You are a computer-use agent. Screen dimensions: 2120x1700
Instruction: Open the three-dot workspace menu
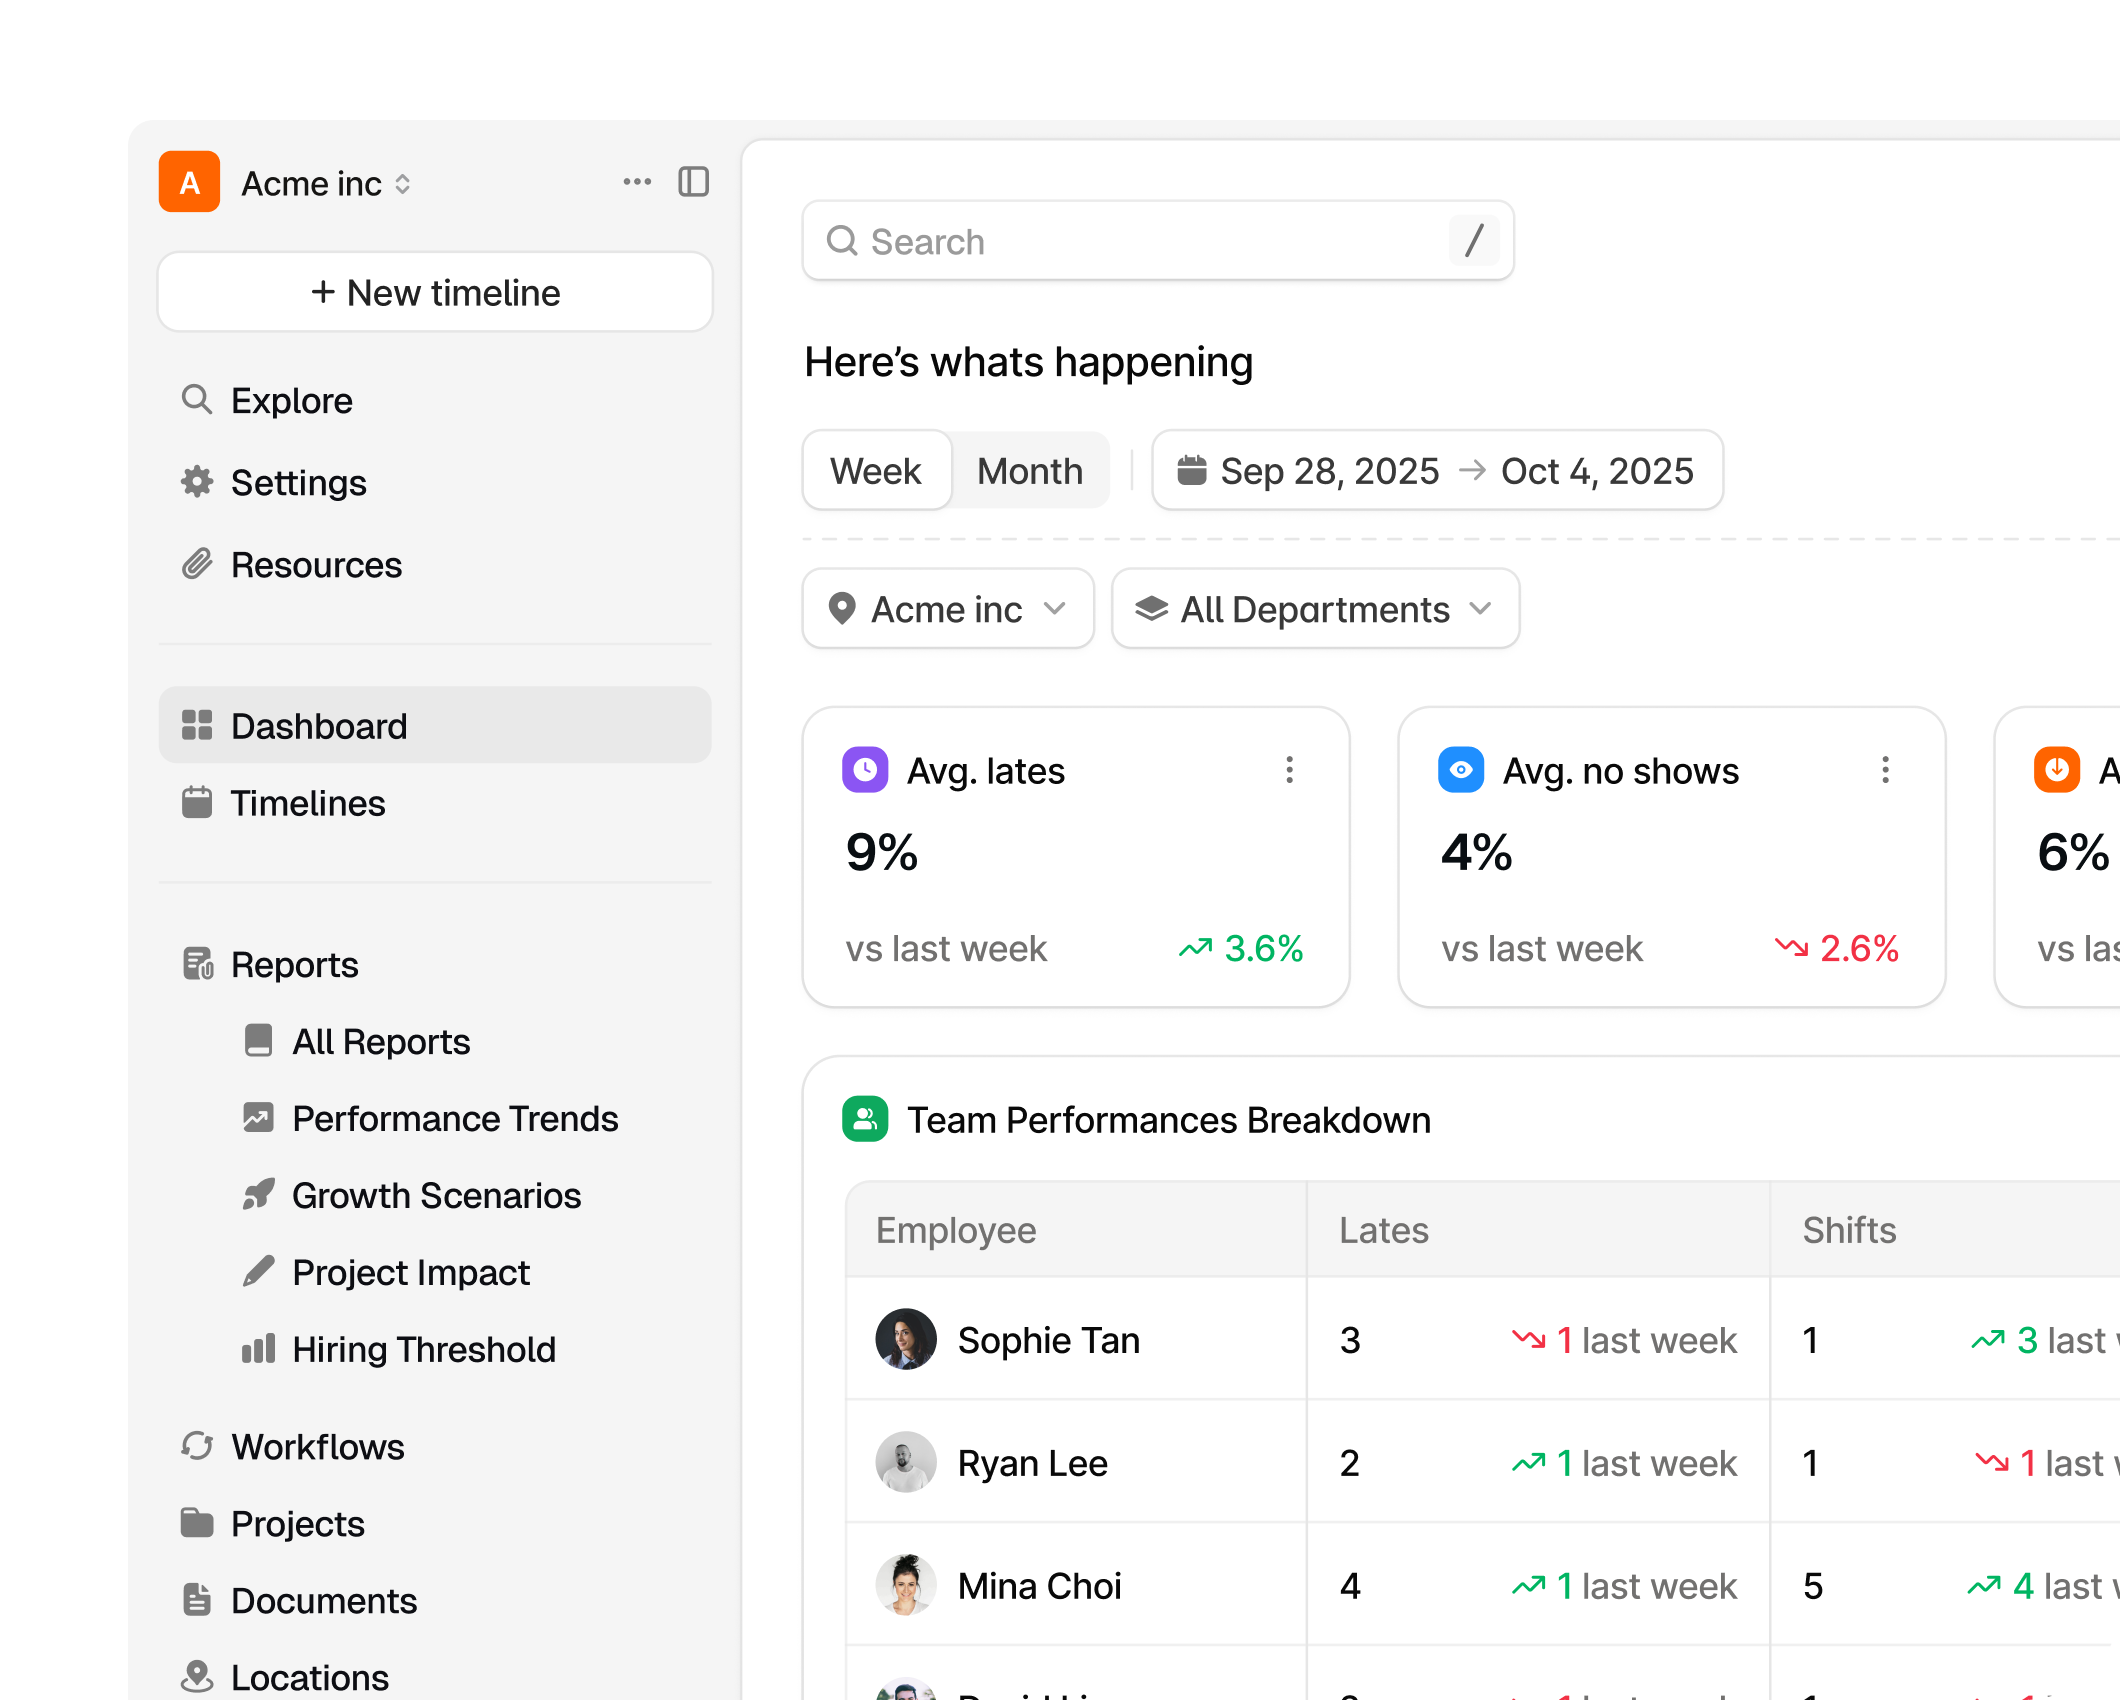pos(637,182)
